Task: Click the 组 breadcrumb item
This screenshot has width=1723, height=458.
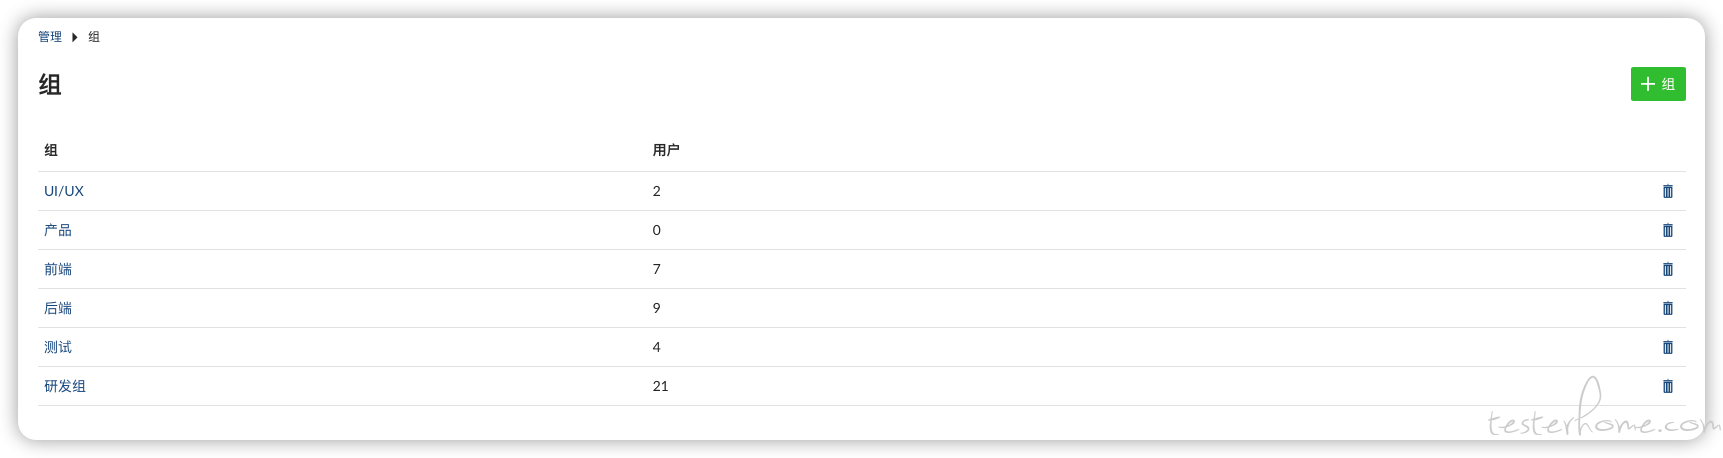Action: 94,37
